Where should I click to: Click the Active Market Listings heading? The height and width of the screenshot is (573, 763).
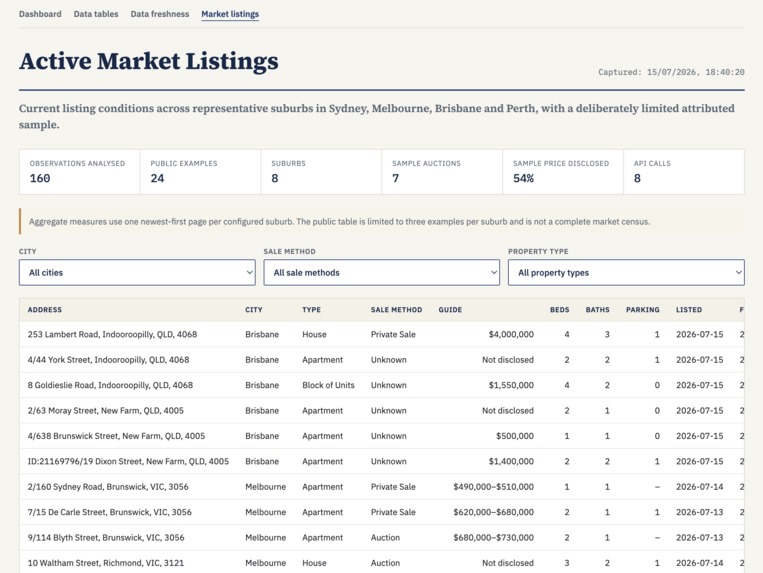coord(149,61)
